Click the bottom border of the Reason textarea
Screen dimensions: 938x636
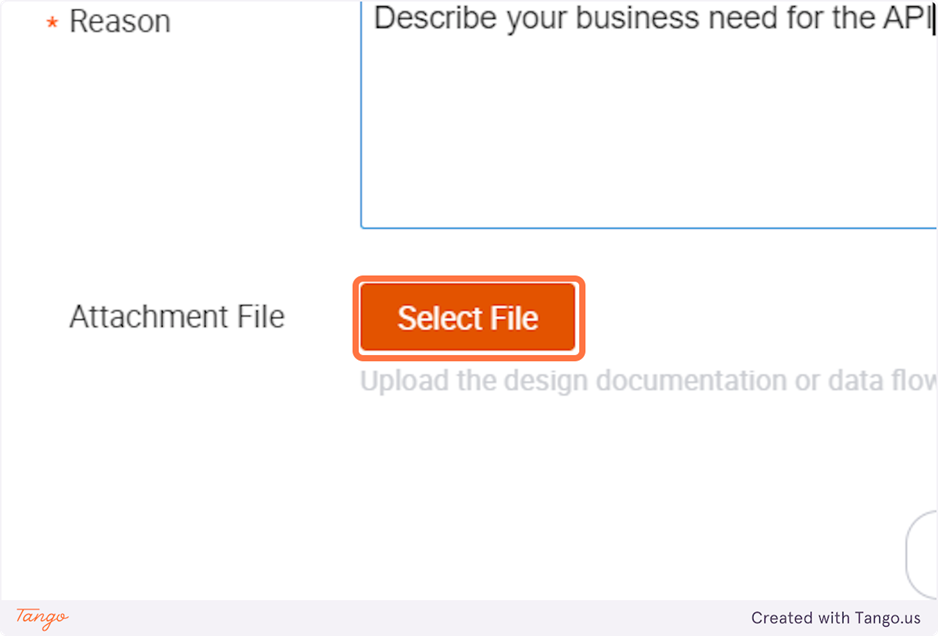point(648,227)
